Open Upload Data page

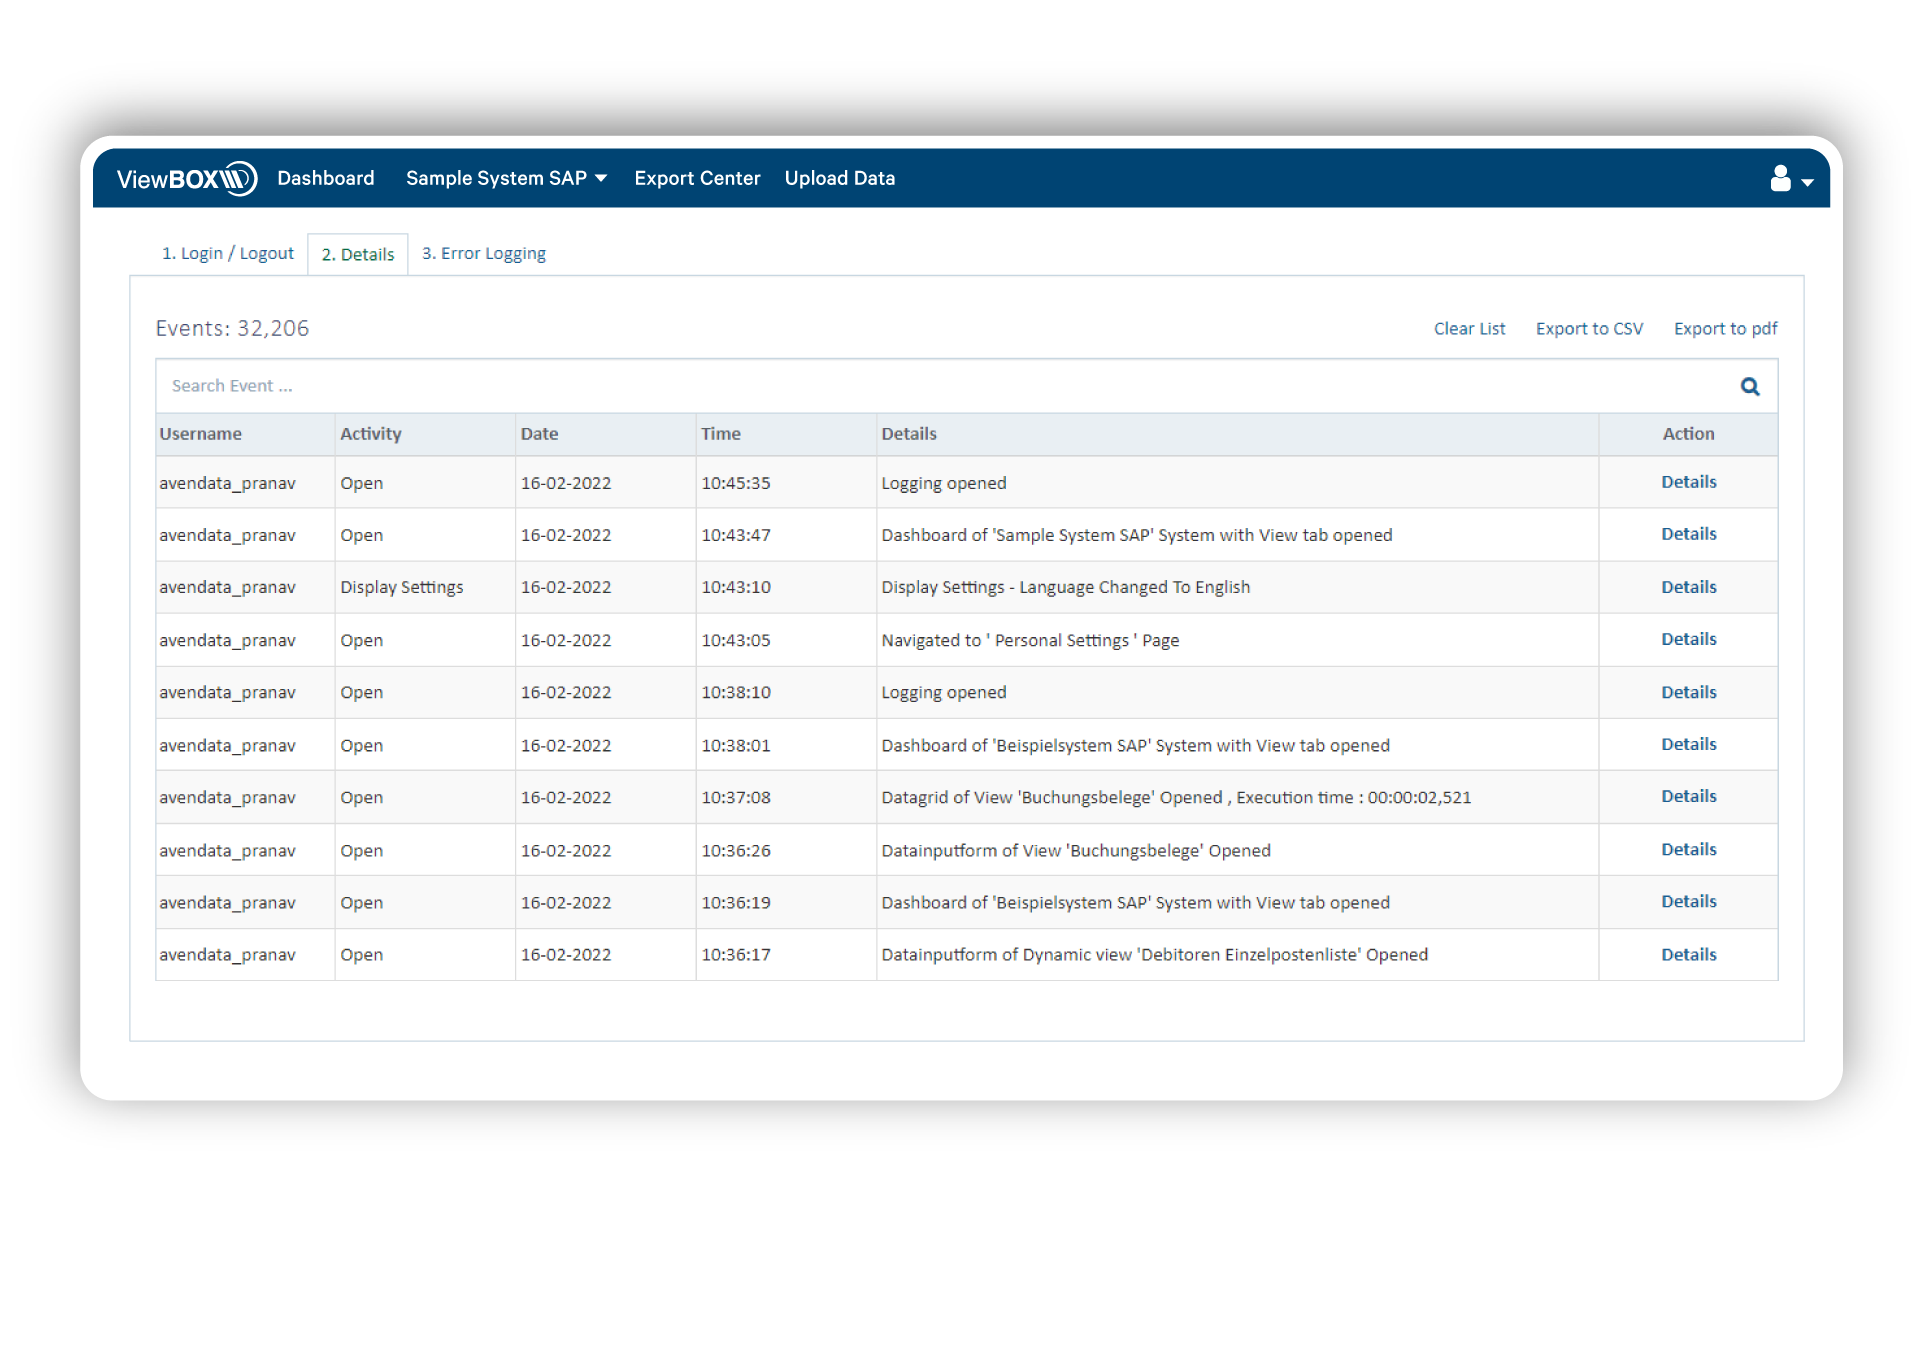point(840,179)
